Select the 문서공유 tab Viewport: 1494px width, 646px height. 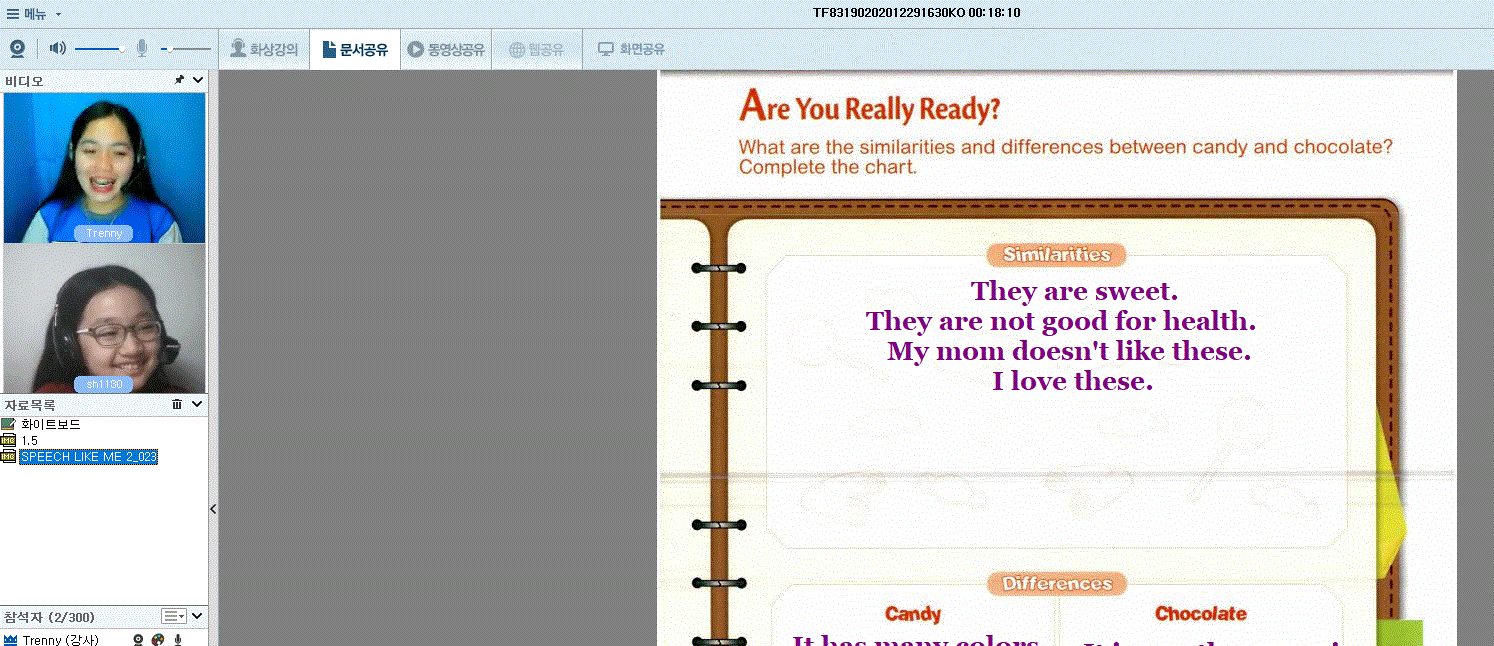[355, 49]
